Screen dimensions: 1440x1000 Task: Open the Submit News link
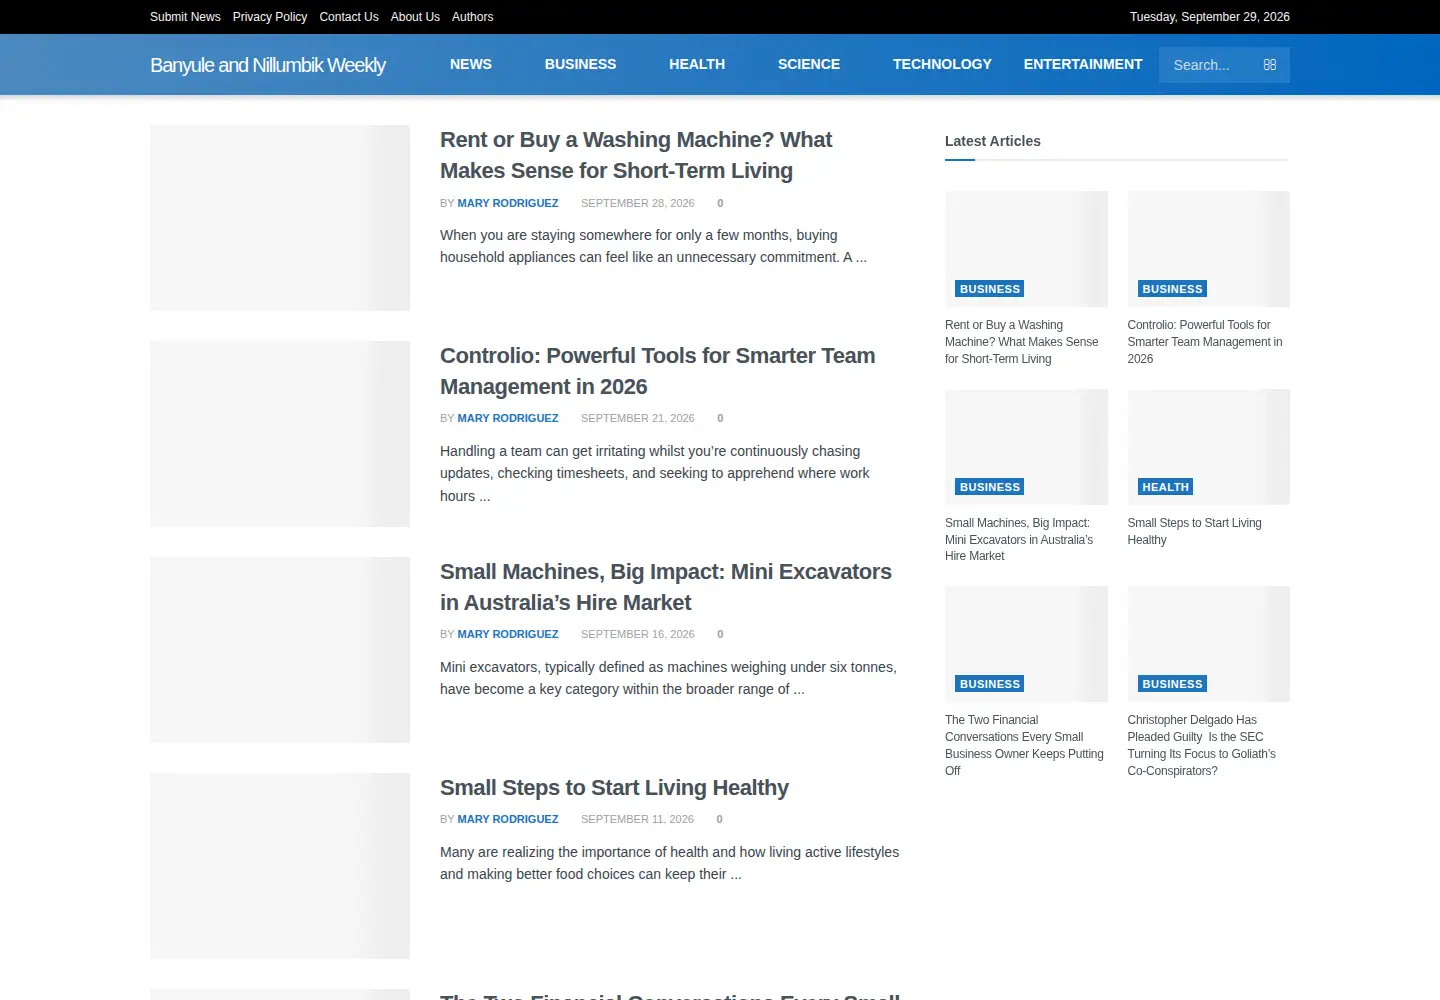point(185,17)
